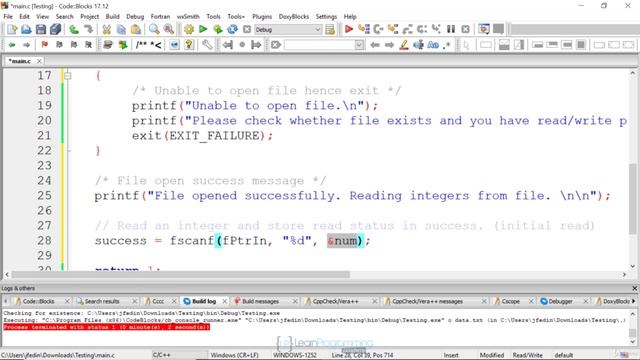Image resolution: width=640 pixels, height=360 pixels.
Task: Run the program with the green play icon
Action: [203, 29]
